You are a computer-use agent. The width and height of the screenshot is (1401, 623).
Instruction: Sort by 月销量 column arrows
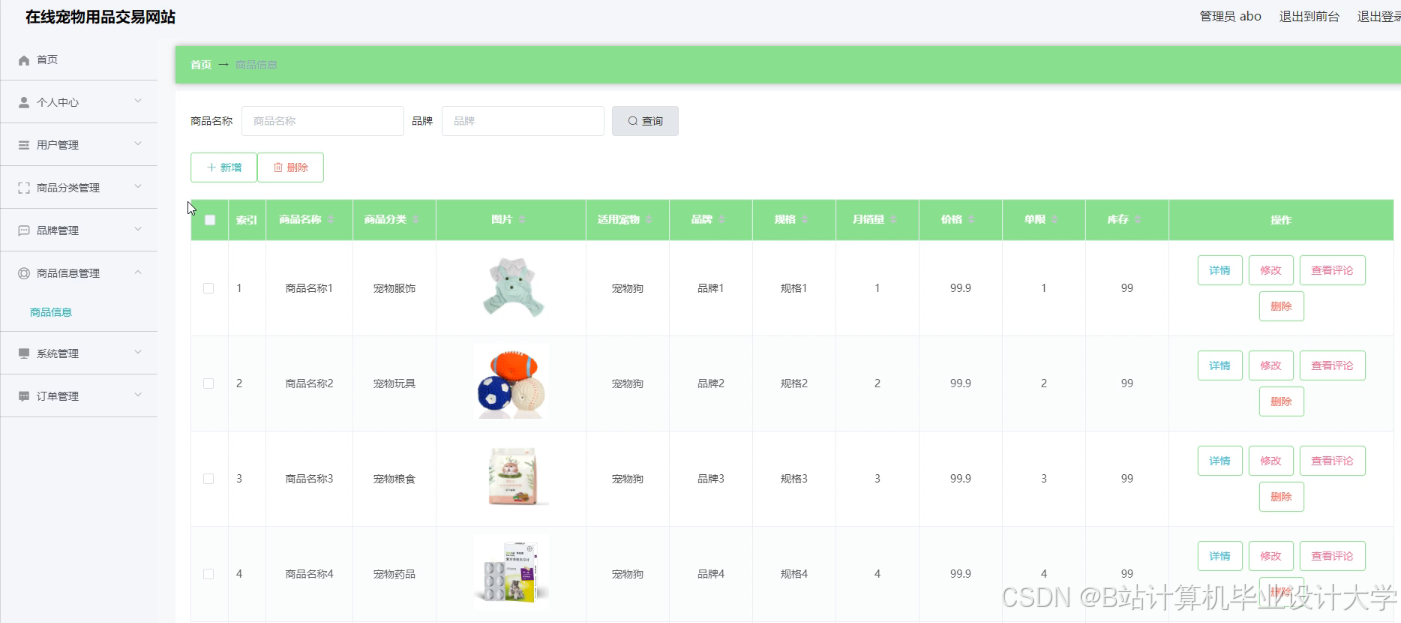[x=894, y=220]
